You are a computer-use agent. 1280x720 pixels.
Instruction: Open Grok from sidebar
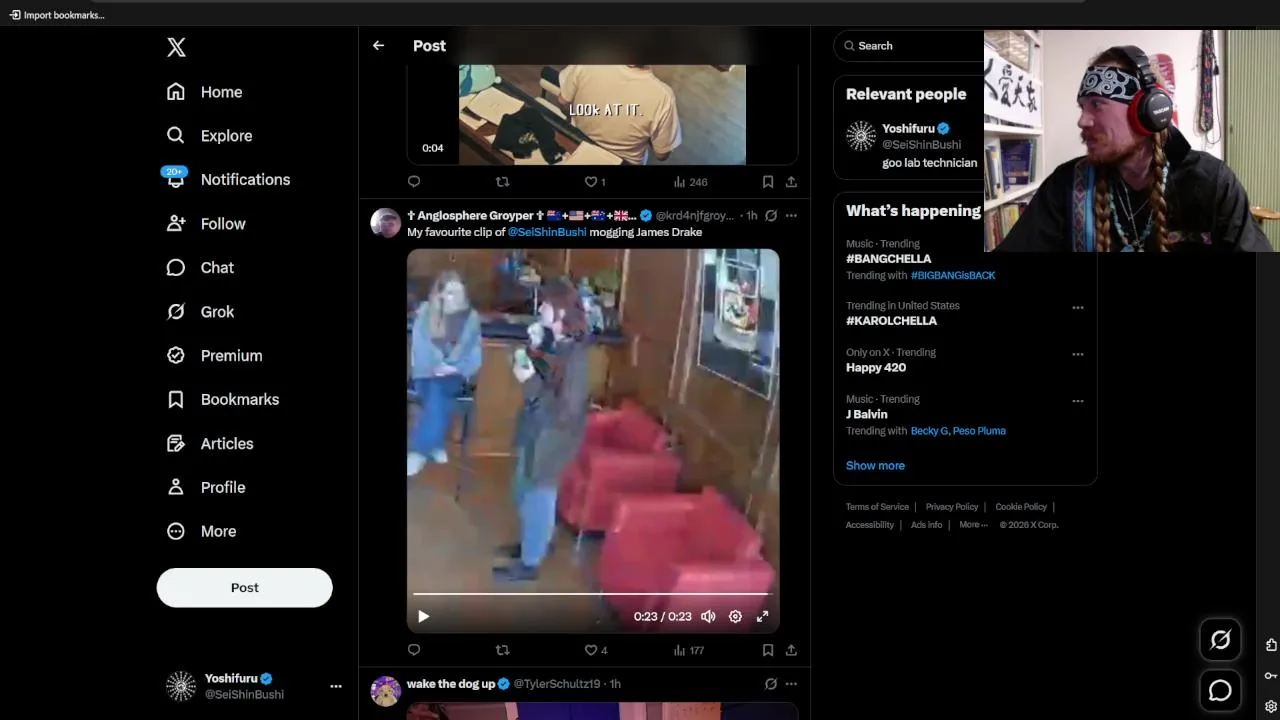pyautogui.click(x=200, y=312)
